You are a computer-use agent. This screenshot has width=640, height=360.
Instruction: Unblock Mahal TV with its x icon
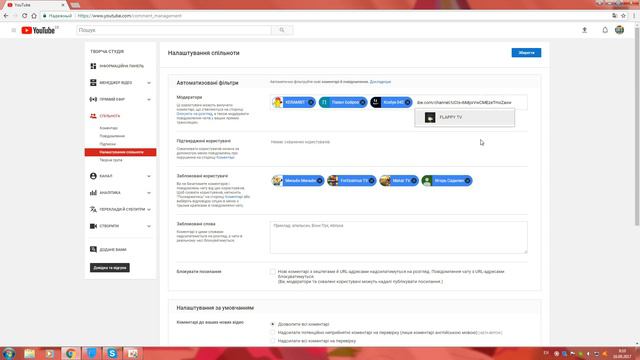[414, 180]
